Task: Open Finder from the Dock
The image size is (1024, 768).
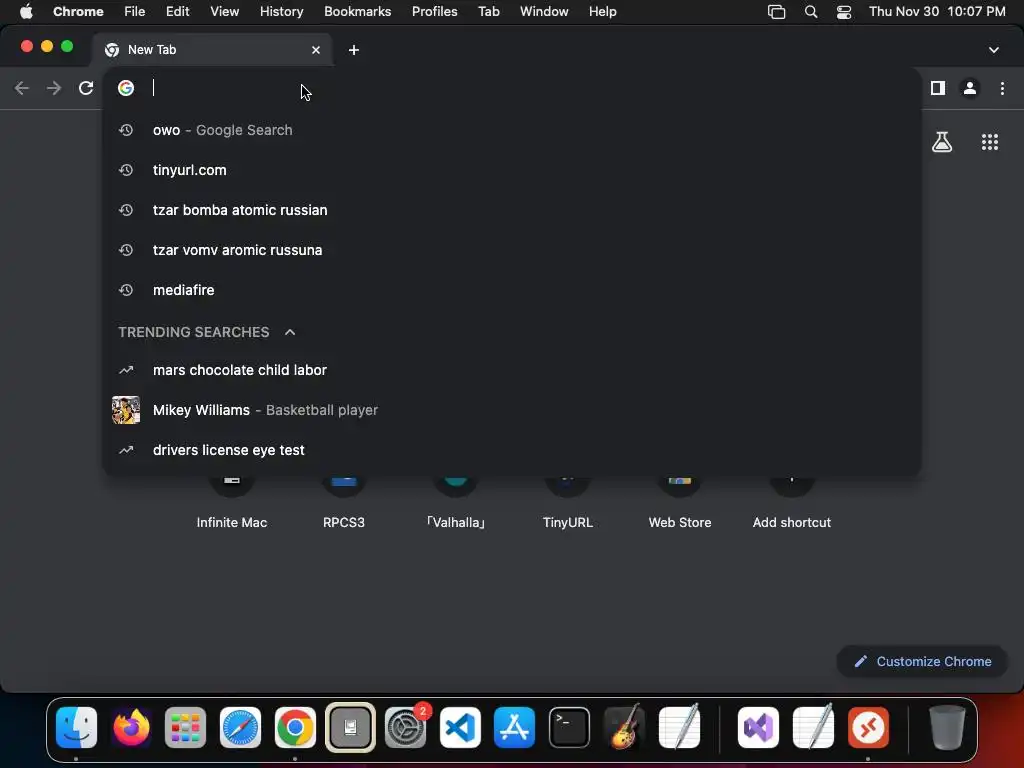Action: (76, 727)
